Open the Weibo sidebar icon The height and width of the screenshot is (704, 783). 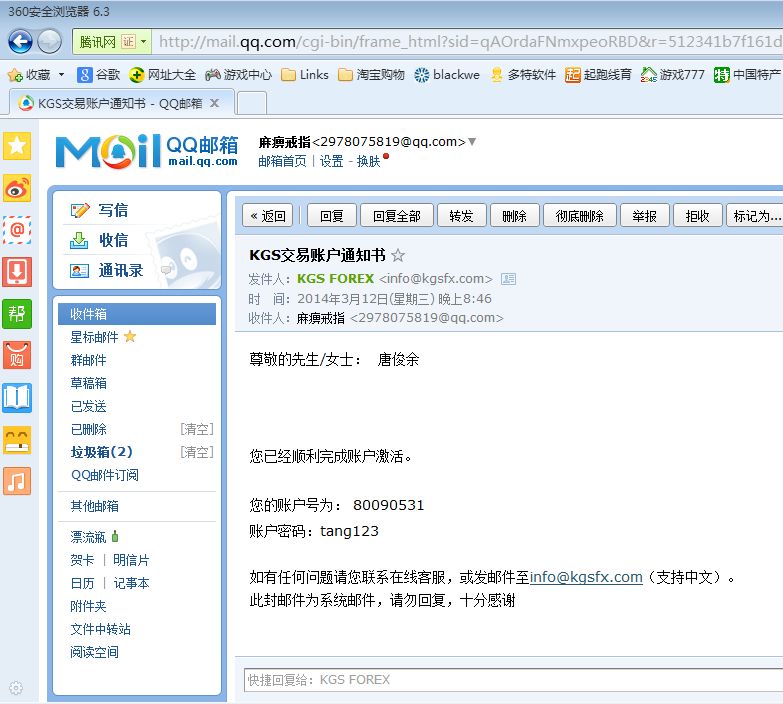pyautogui.click(x=17, y=188)
